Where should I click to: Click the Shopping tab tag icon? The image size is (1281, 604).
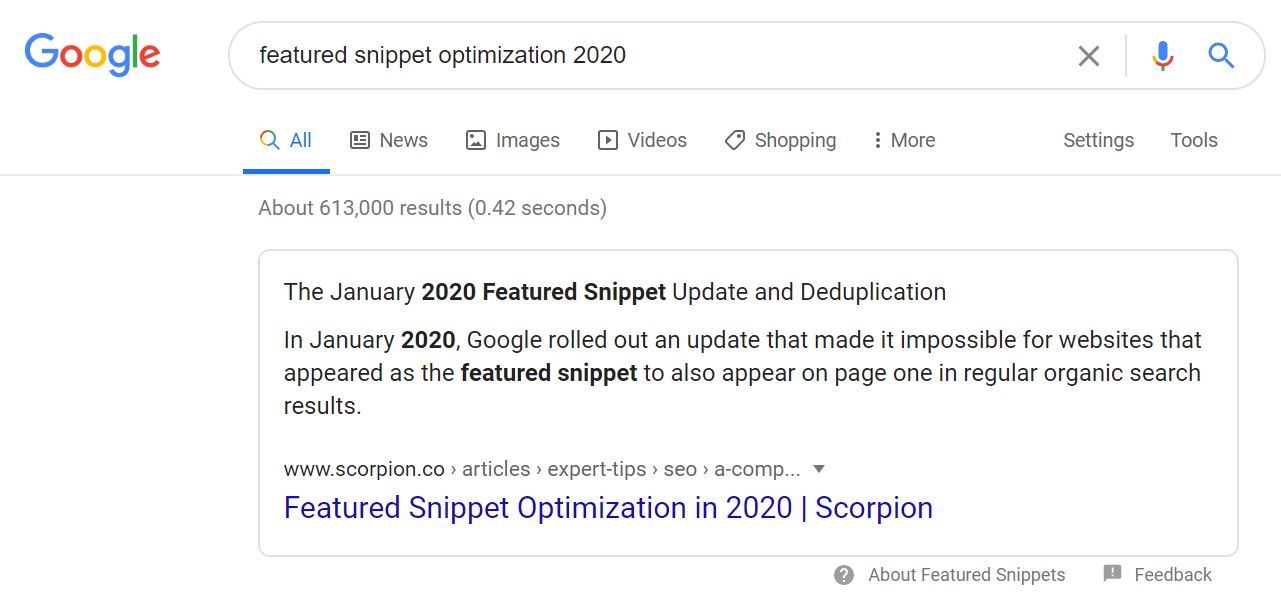(735, 140)
